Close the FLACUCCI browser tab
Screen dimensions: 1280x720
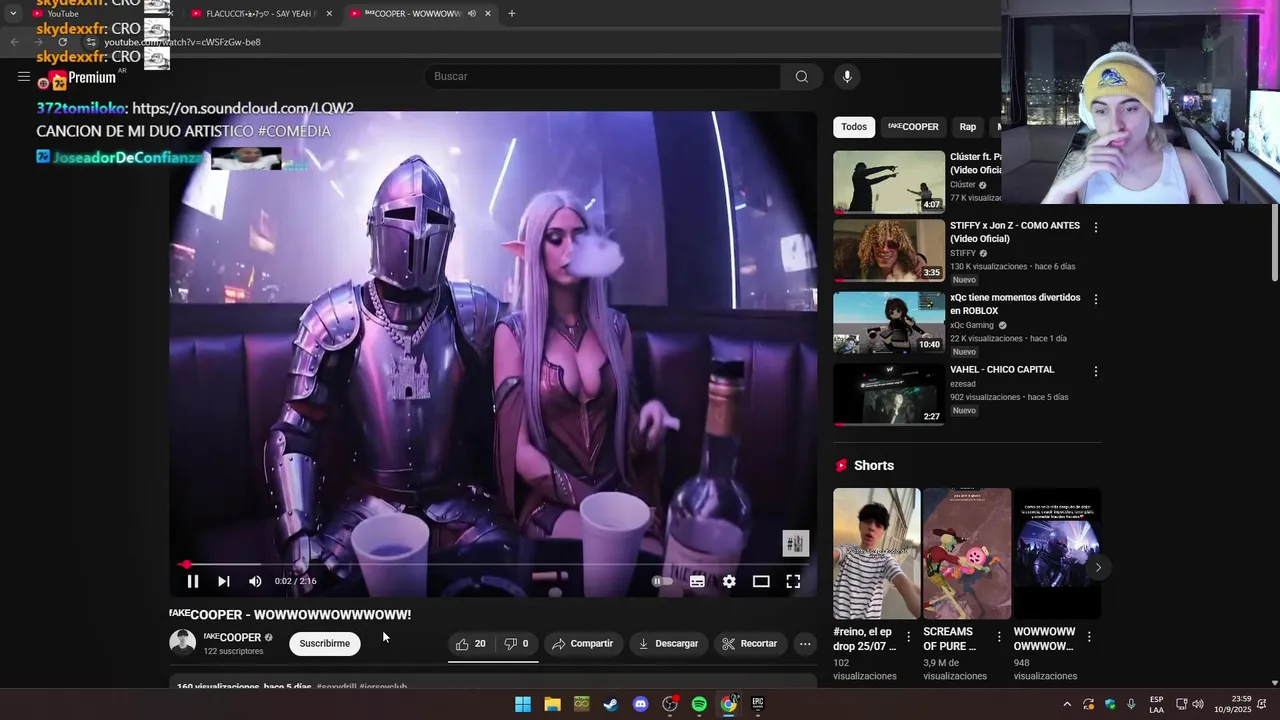pos(329,14)
